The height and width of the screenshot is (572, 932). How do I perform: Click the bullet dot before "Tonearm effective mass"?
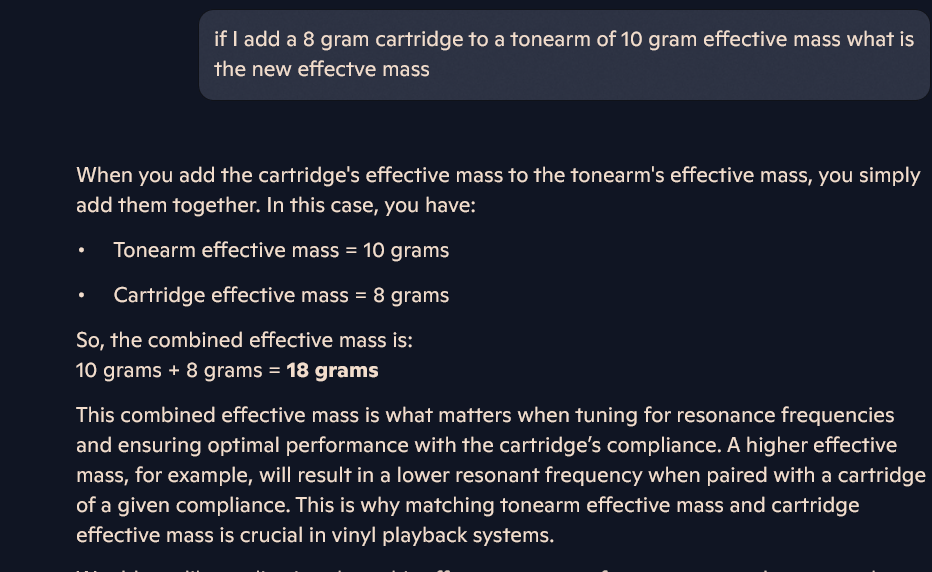(81, 251)
